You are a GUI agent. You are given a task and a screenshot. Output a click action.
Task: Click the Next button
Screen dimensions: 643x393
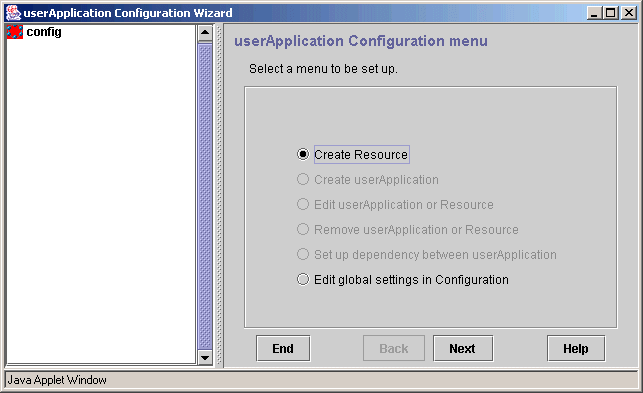point(463,349)
